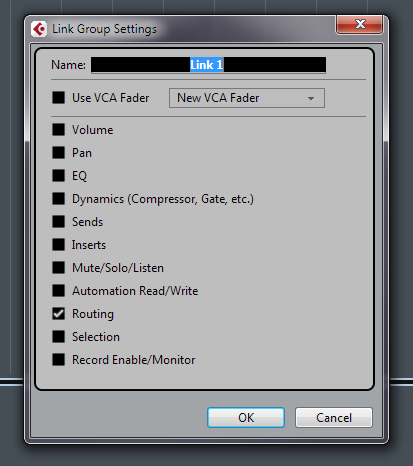Enable the Use VCA Fader checkbox

tap(58, 98)
